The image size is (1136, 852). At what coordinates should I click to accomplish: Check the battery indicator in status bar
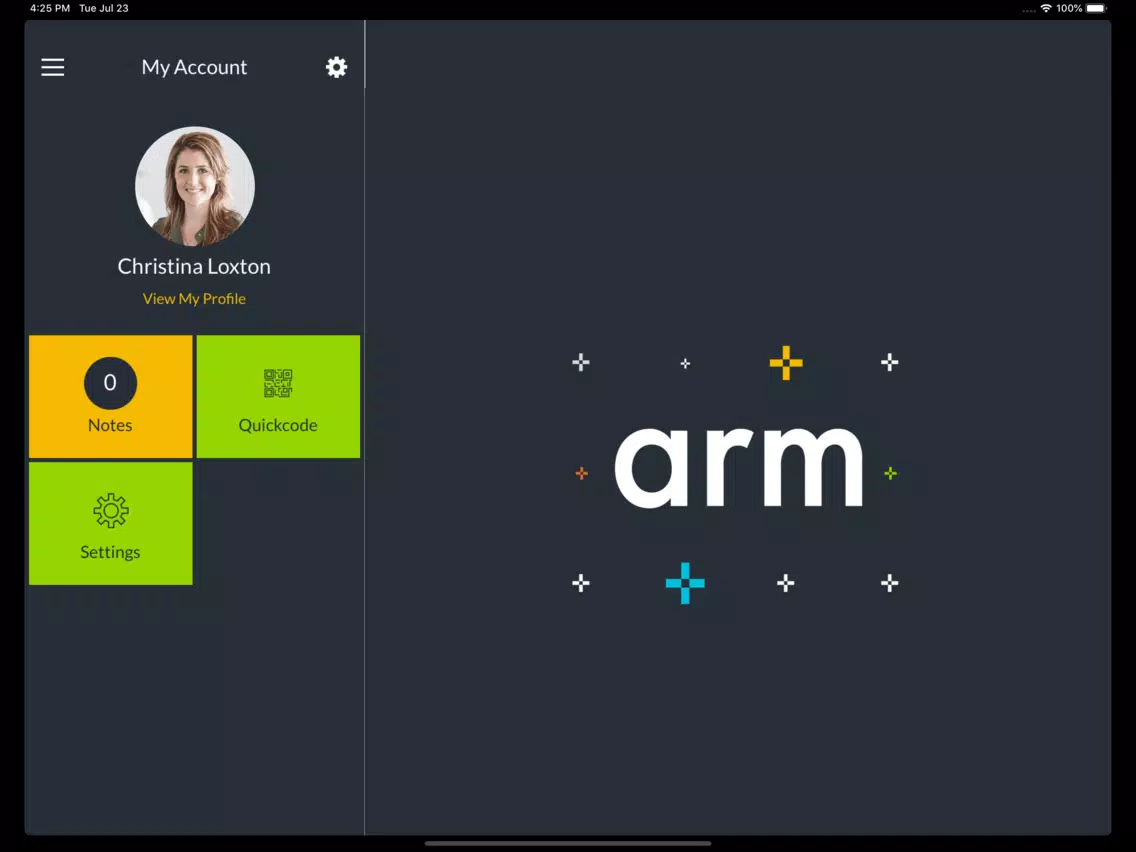coord(1096,9)
